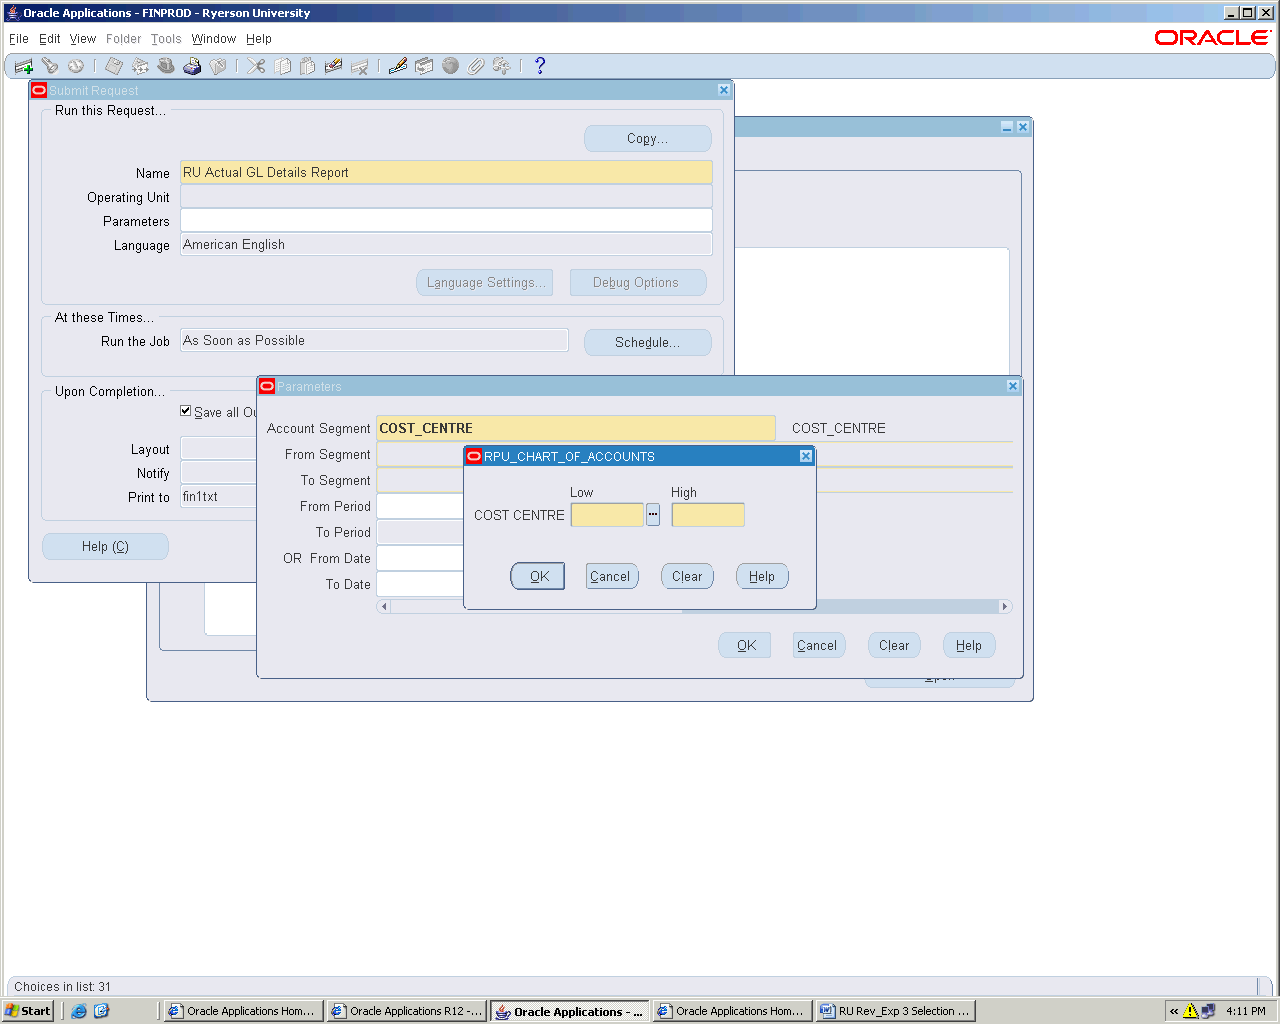
Task: Click Clear in the RPU_CHART_OF_ACCOUNTS dialog
Action: pos(687,576)
